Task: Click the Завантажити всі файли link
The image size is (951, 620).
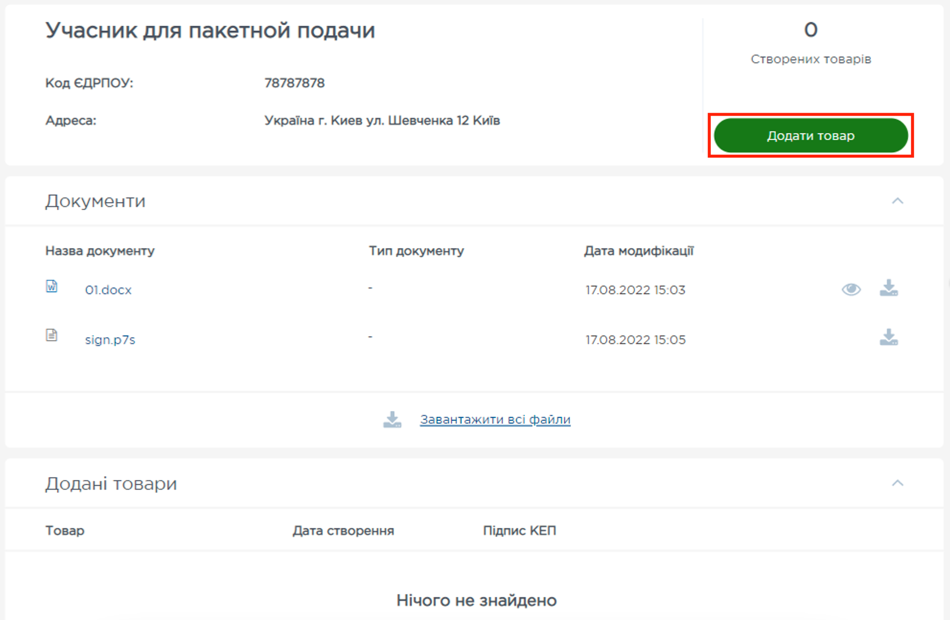Action: coord(495,420)
